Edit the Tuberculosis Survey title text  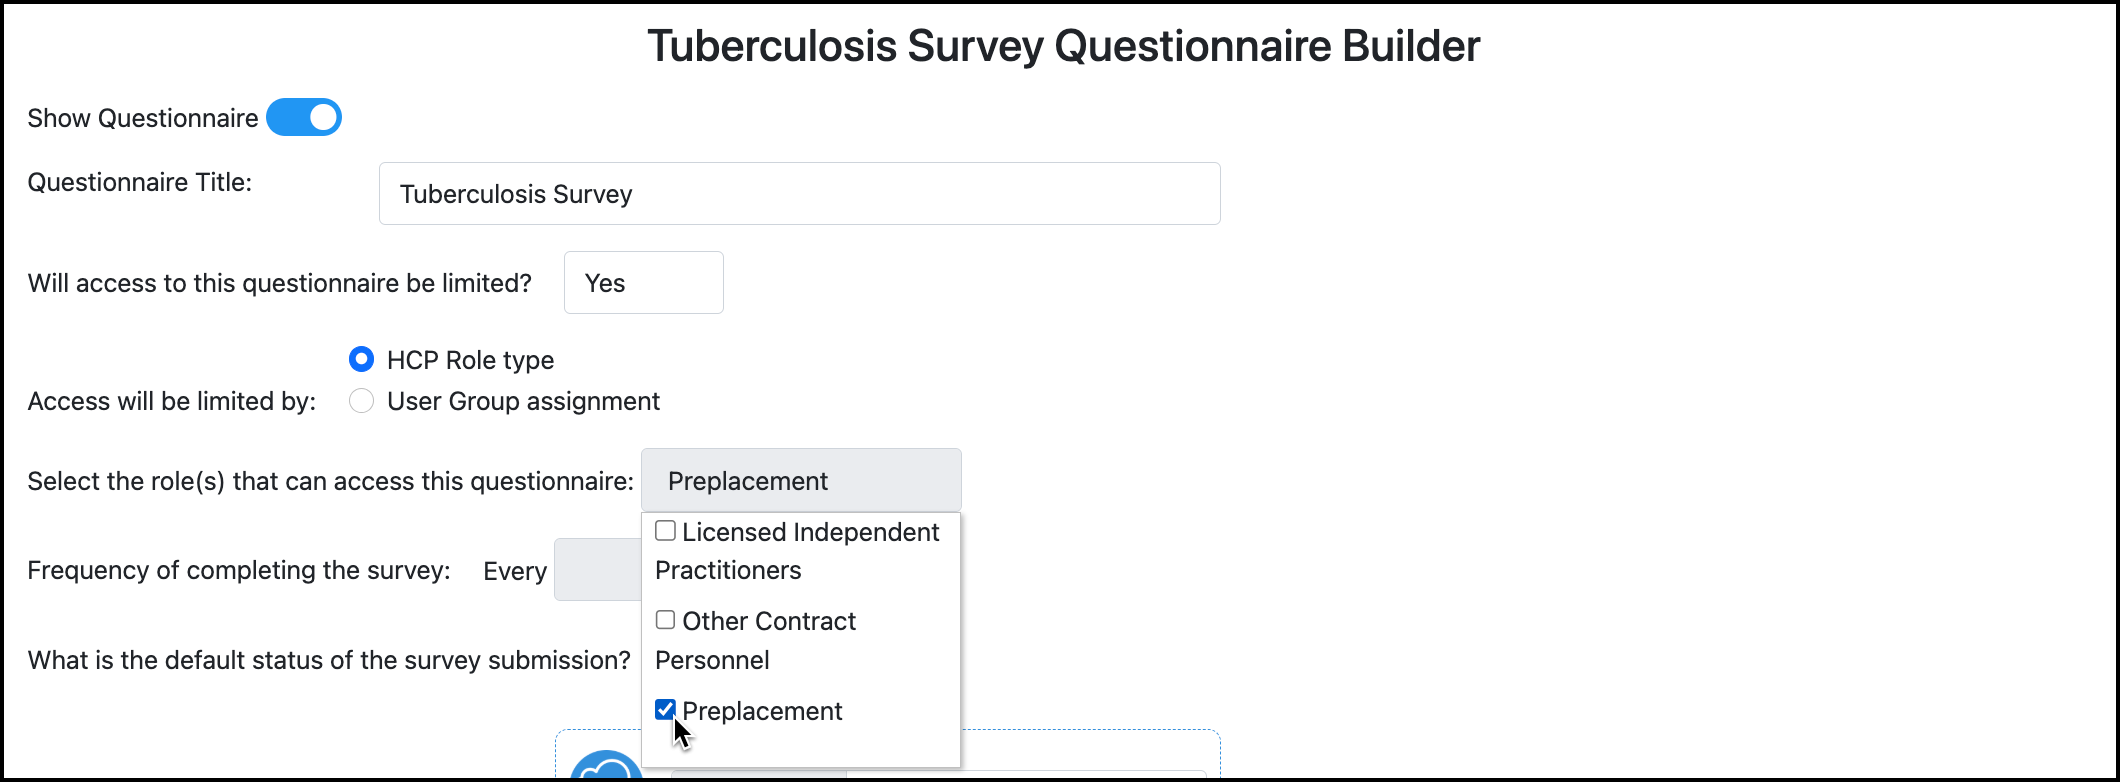tap(517, 194)
